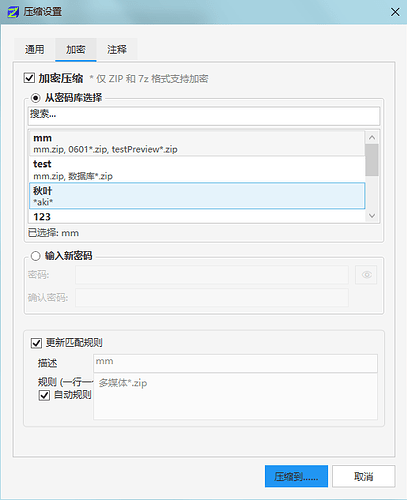This screenshot has width=407, height=500.
Task: Click the password list scroll up arrow
Action: (x=372, y=137)
